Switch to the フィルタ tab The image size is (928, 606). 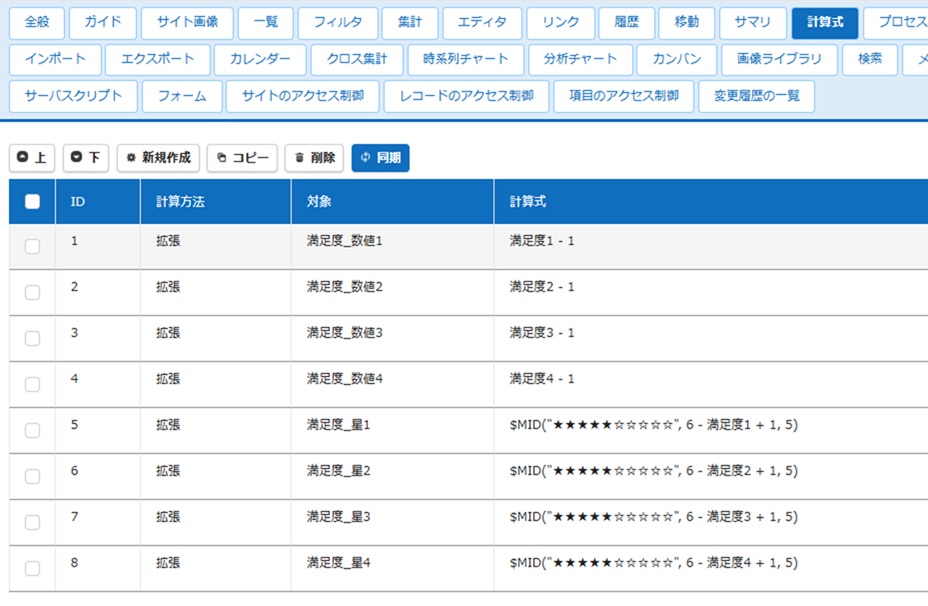[x=338, y=22]
